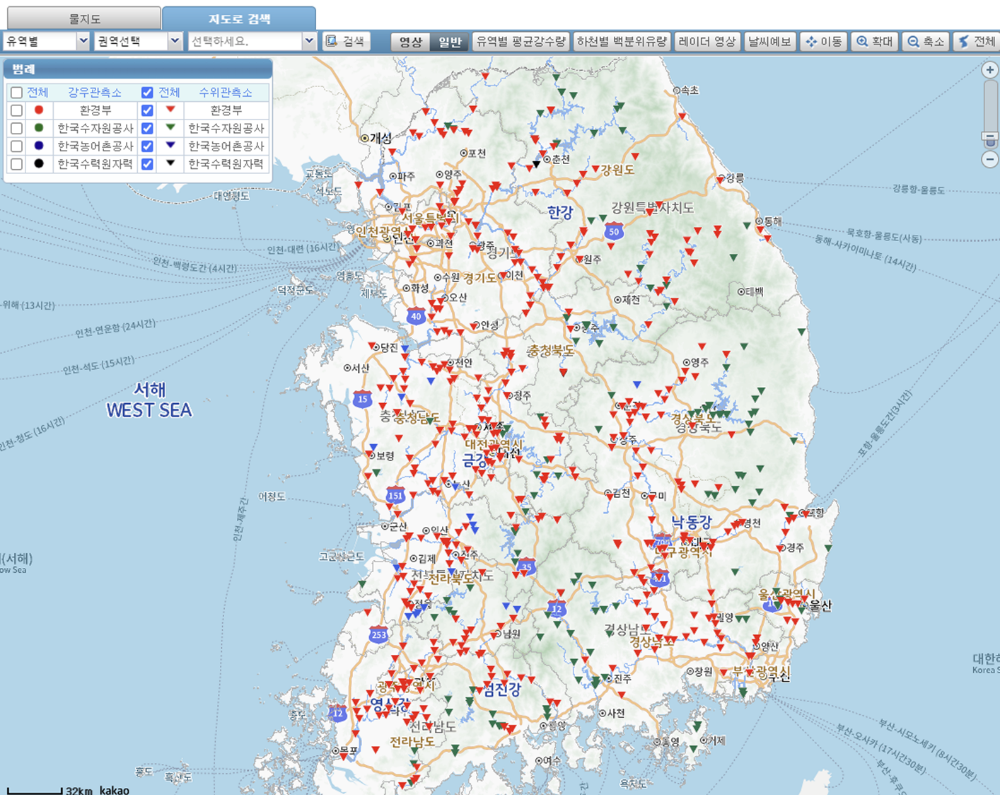Disable 한국수력원자력 water-level checkbox
Screen dimensions: 1000x795
click(x=147, y=164)
